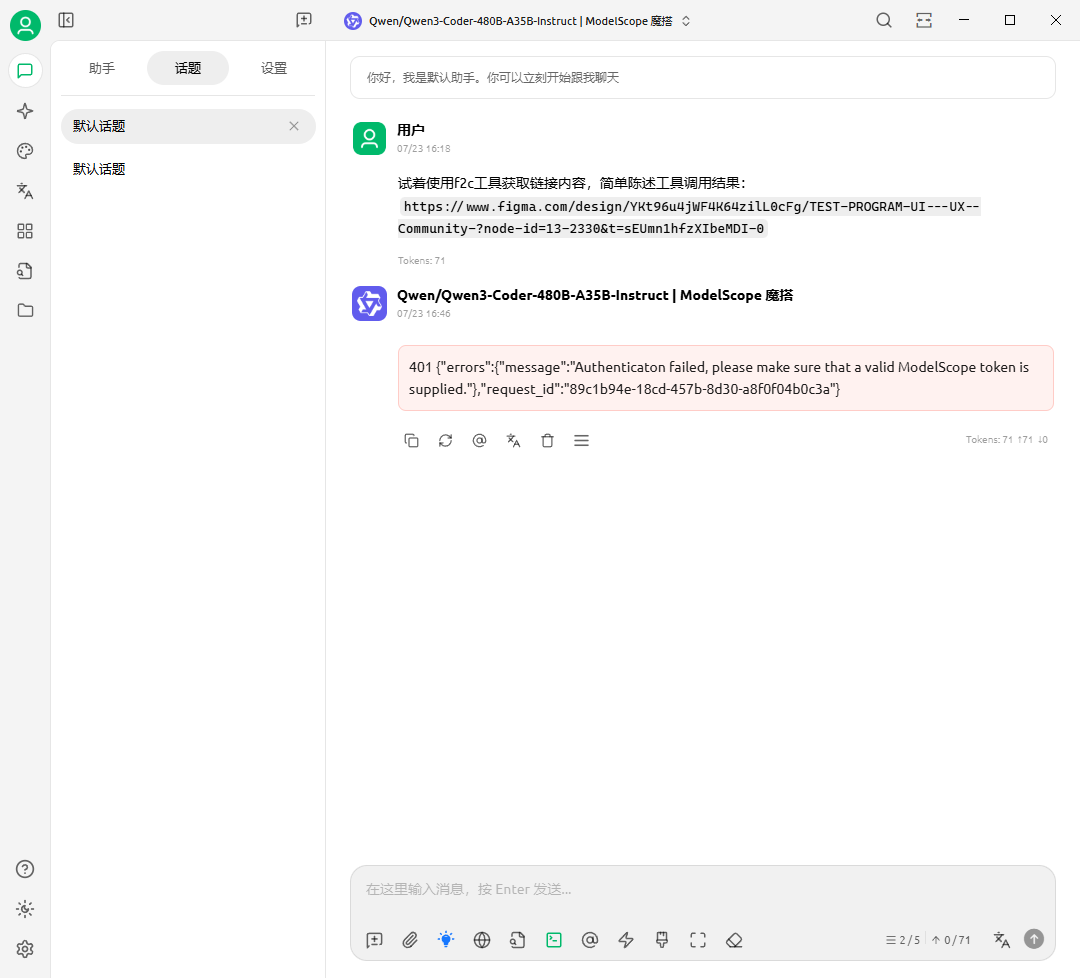Click the 用户 message avatar
The image size is (1080, 978).
coord(369,138)
